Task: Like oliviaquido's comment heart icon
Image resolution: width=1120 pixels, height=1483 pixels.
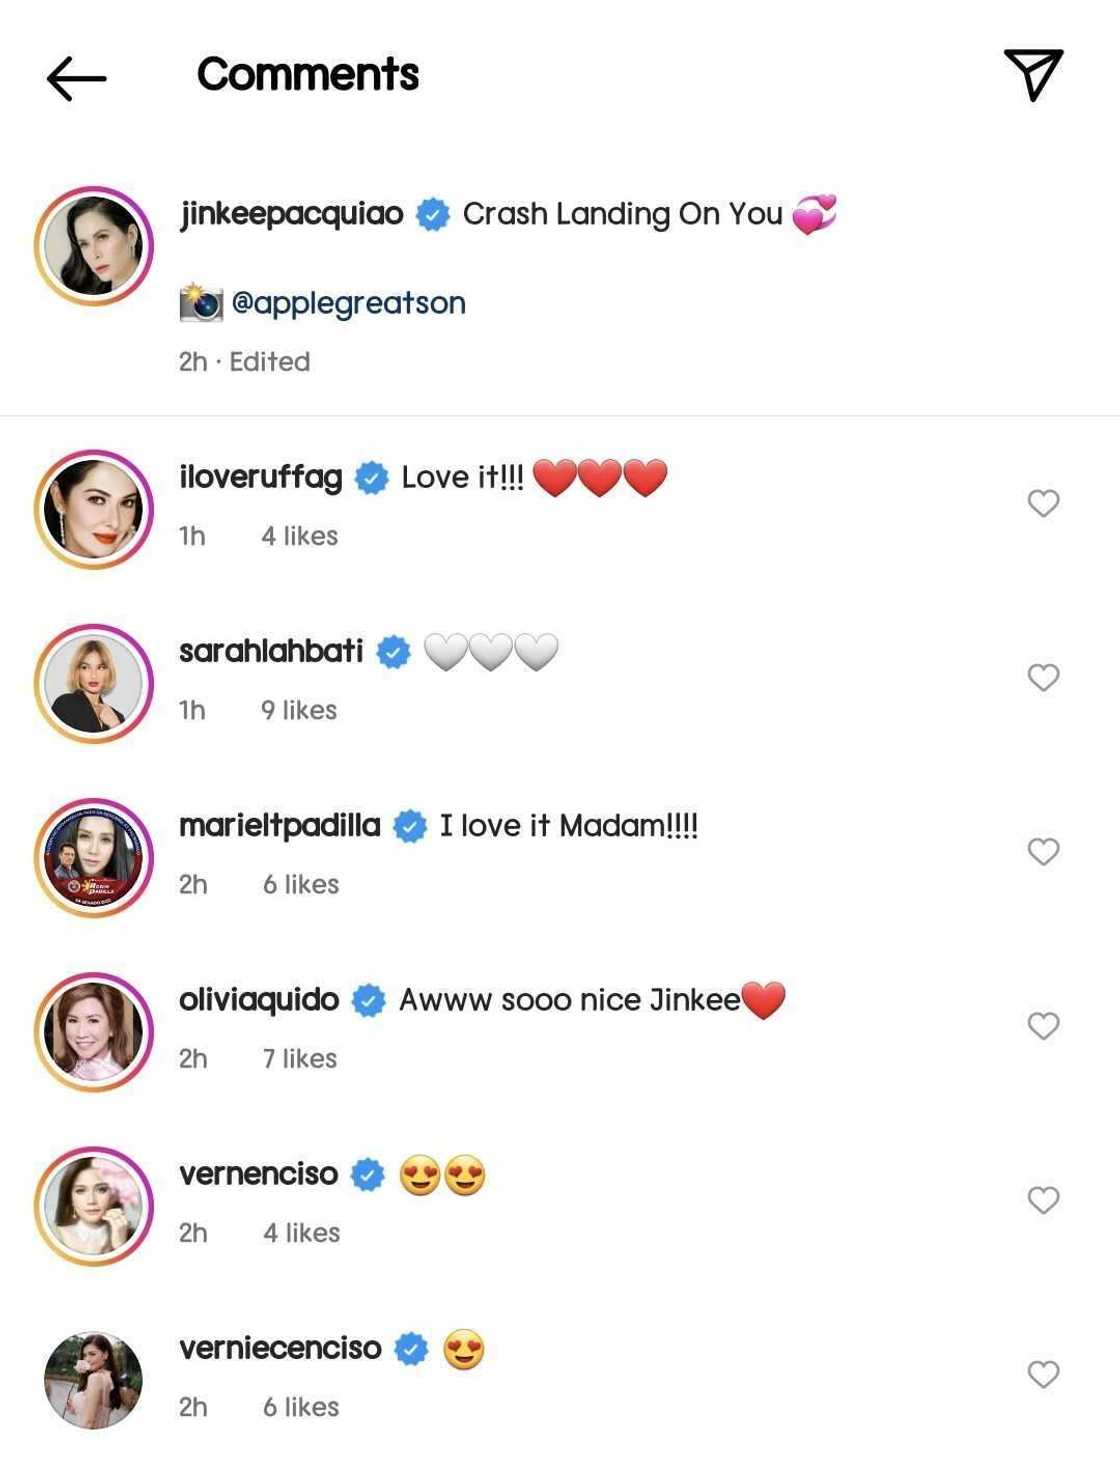Action: pos(1043,1025)
